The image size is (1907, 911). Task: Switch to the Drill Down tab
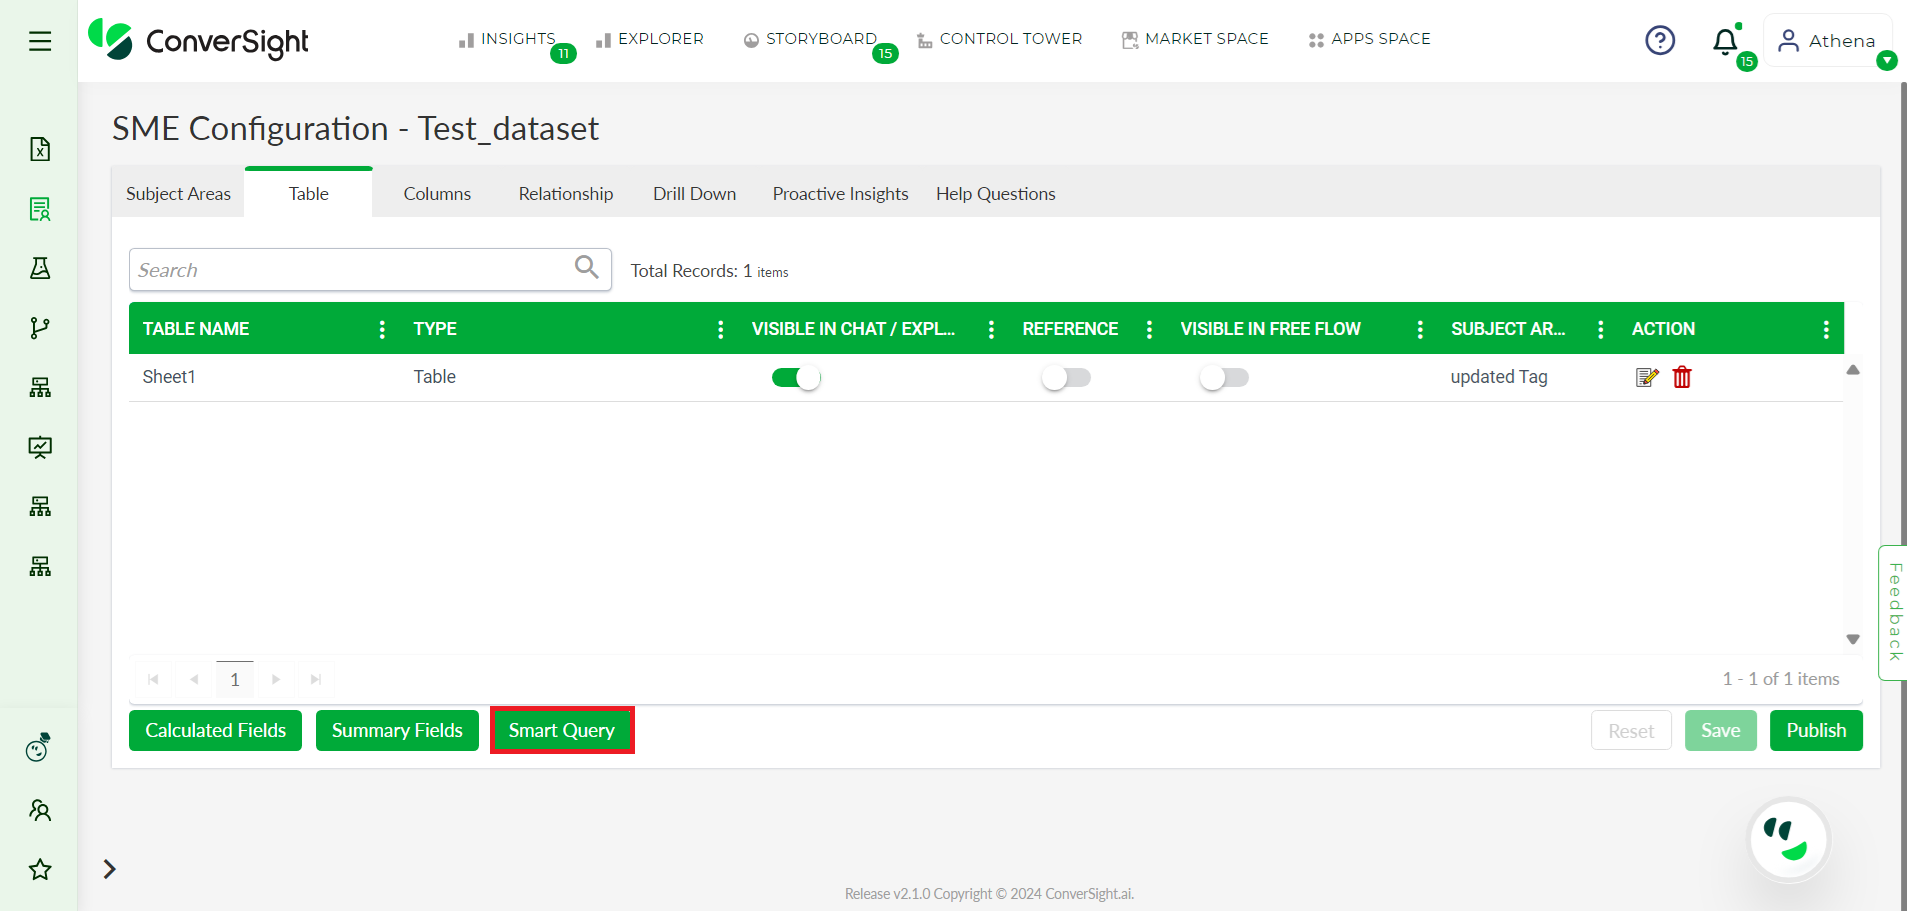tap(694, 194)
